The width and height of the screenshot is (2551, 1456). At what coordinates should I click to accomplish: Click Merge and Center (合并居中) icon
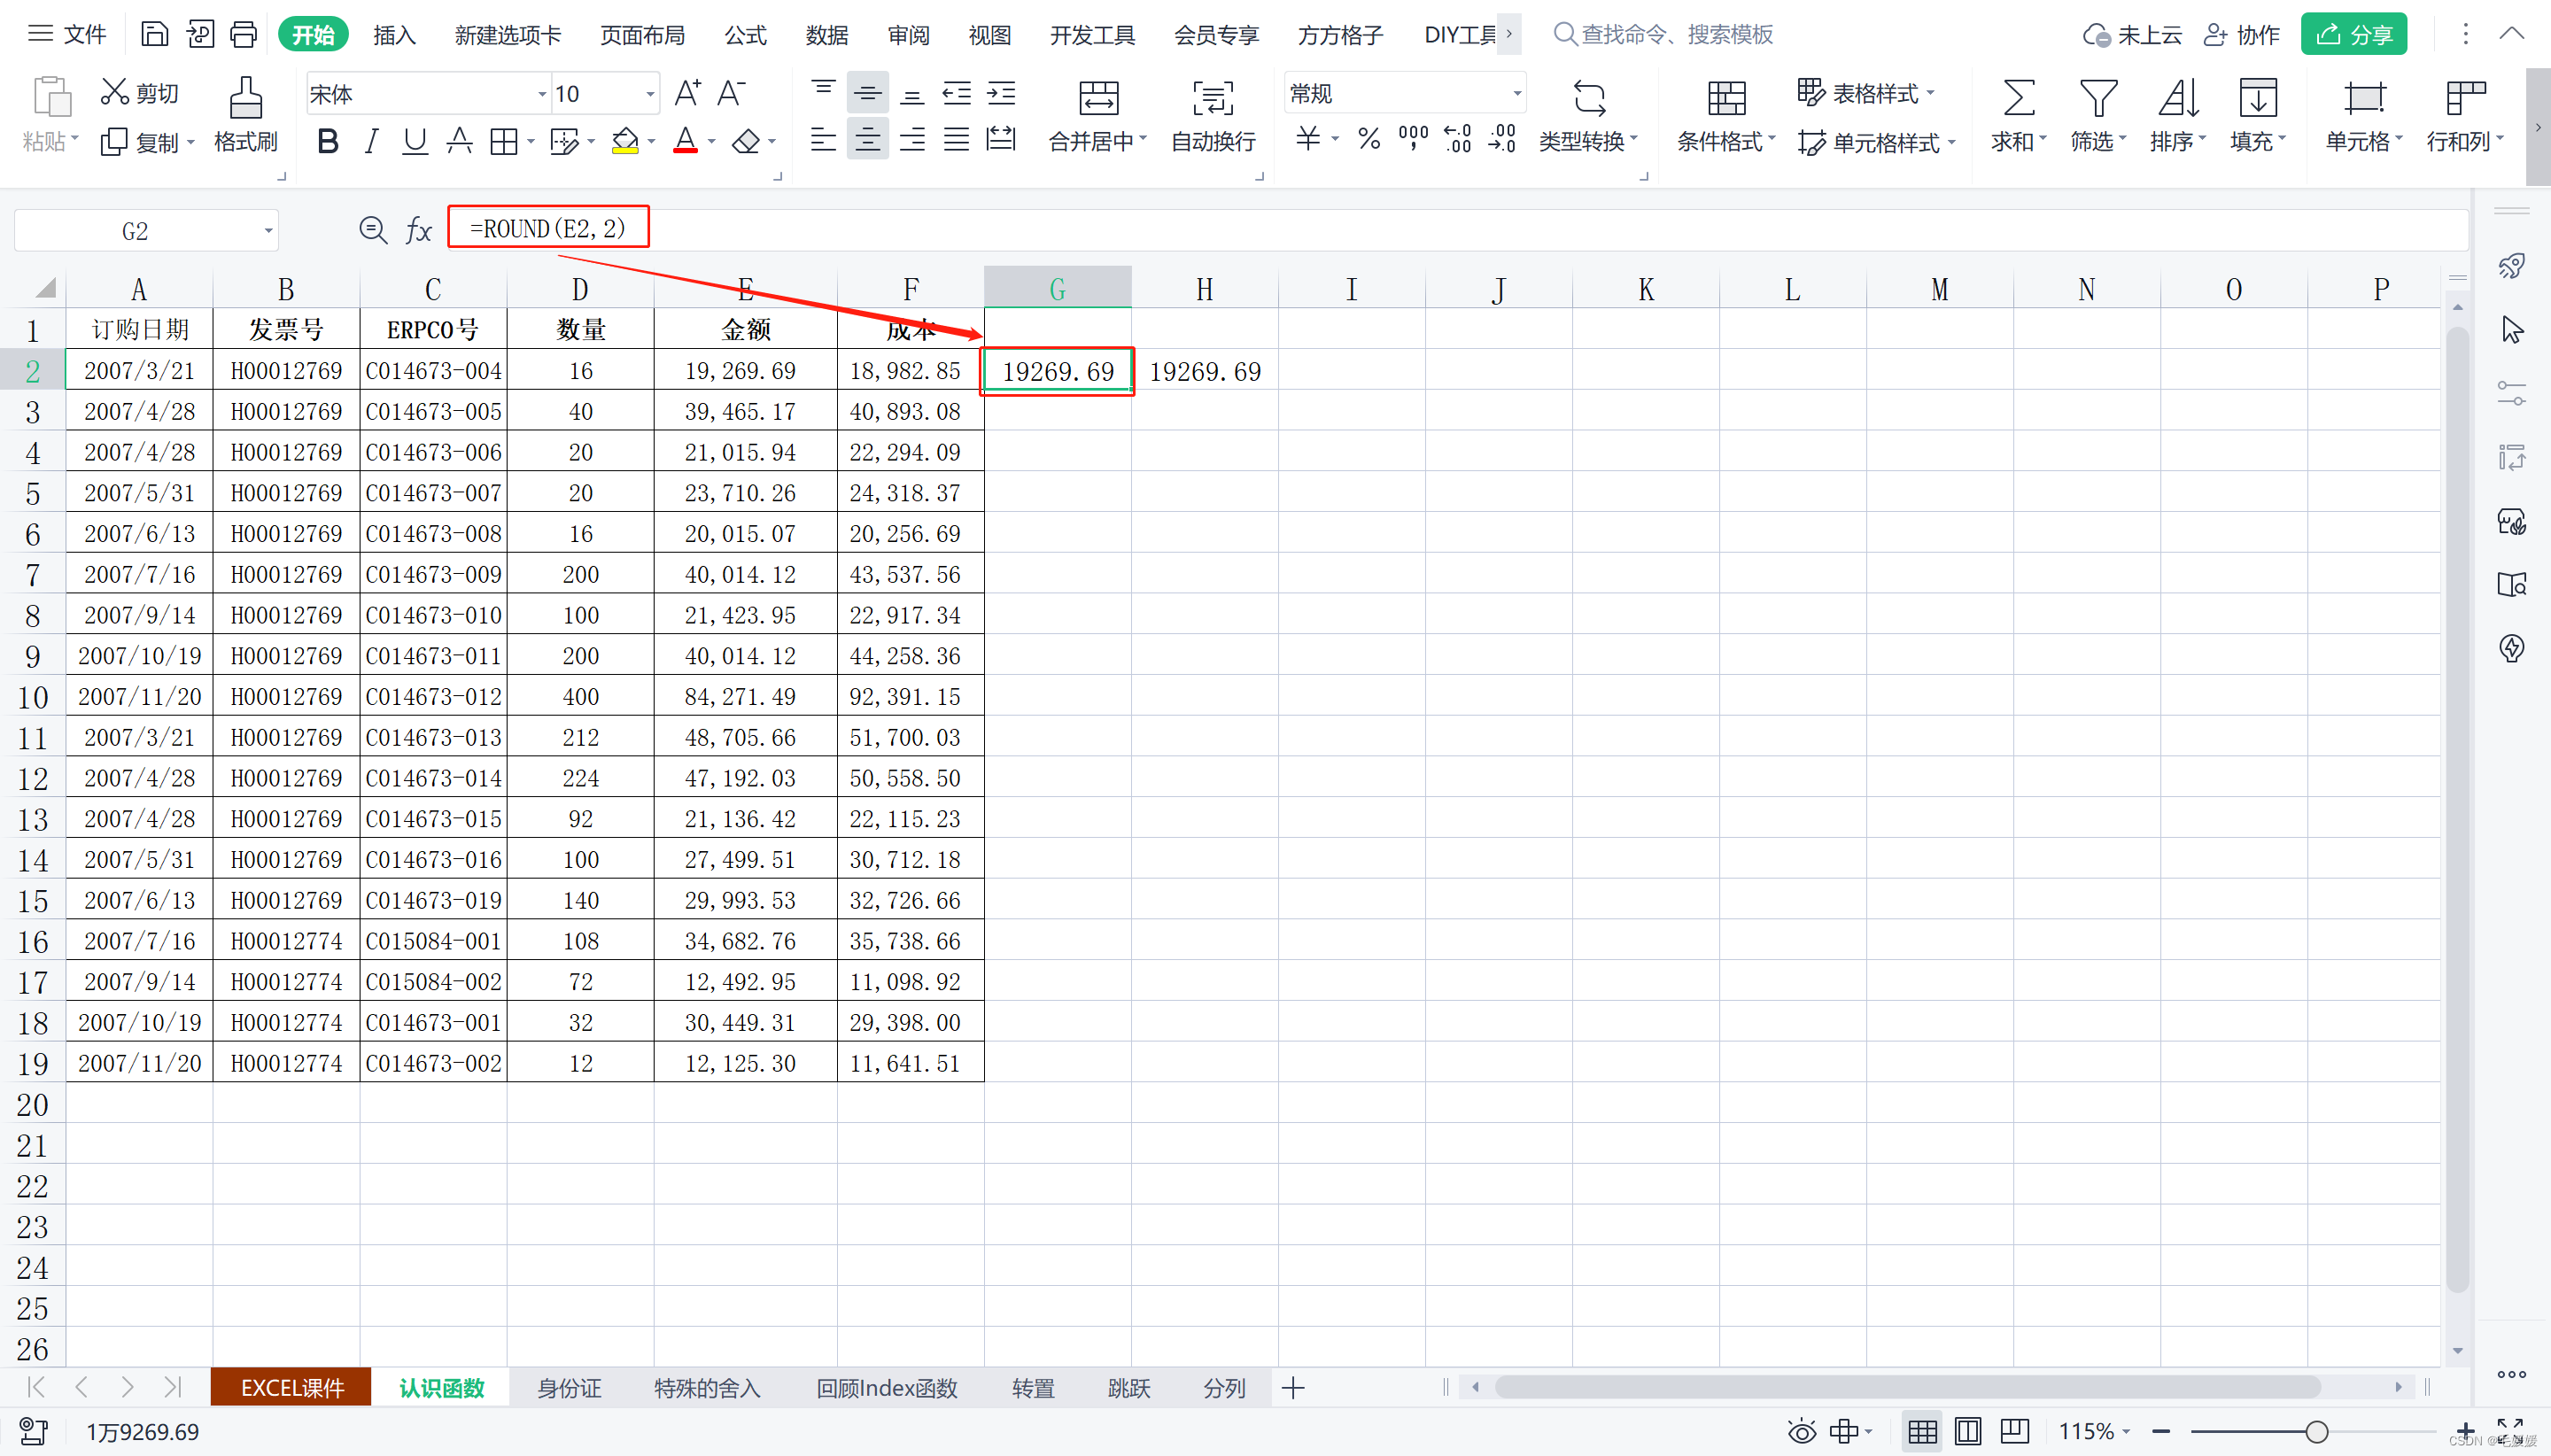(1098, 115)
